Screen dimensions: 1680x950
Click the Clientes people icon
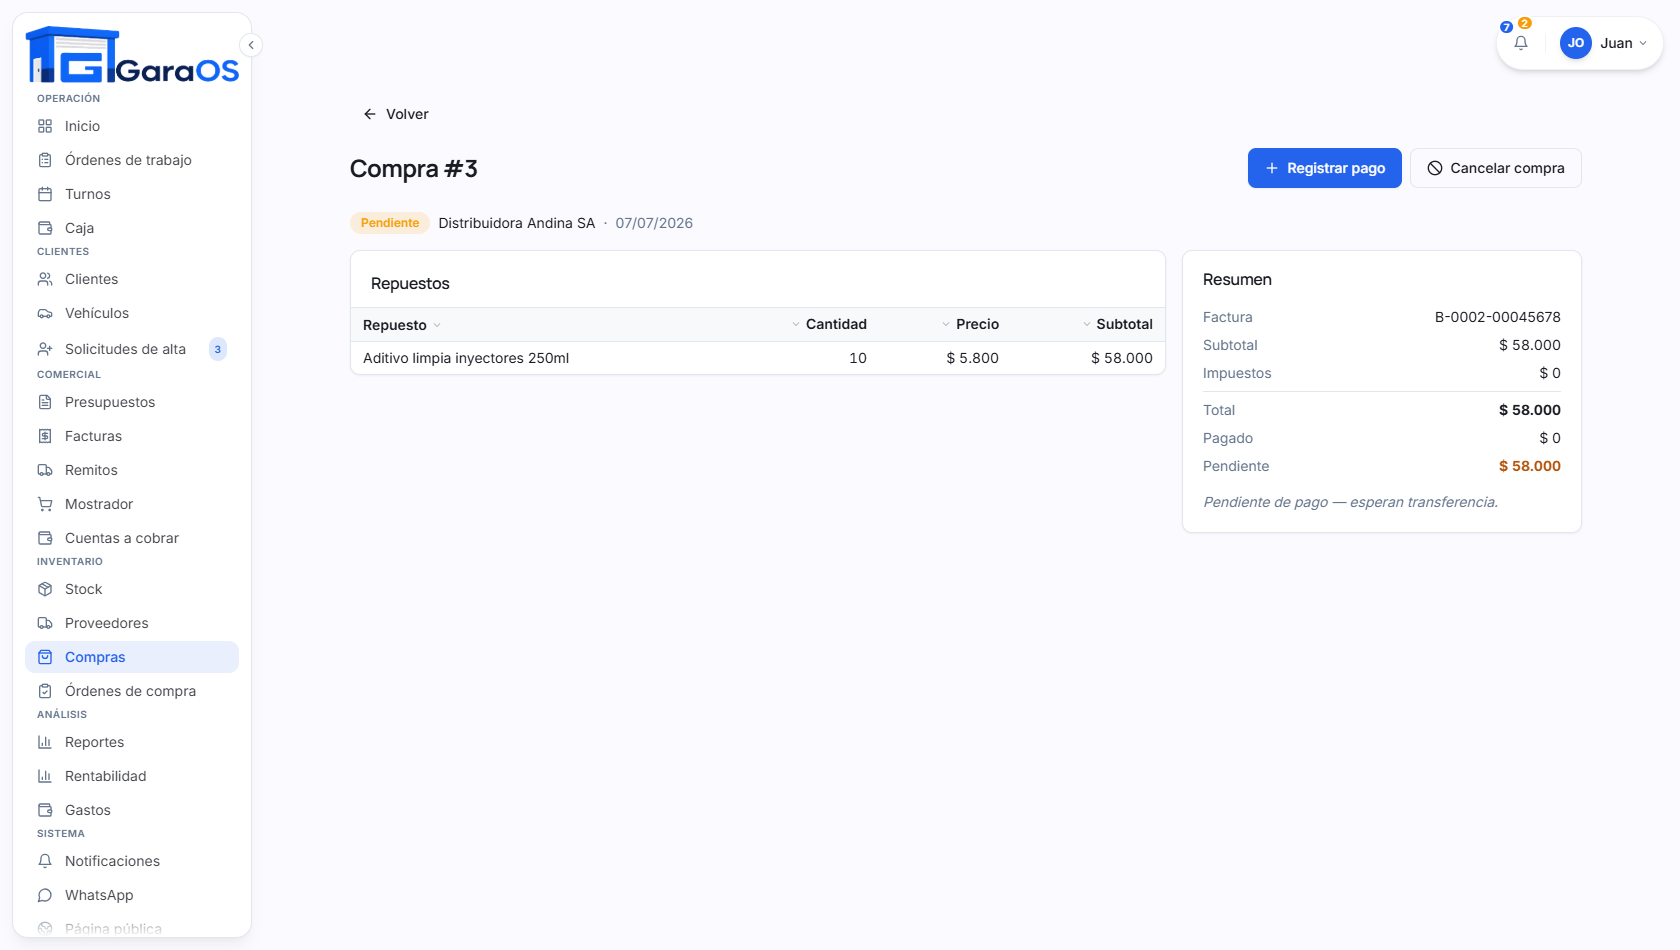point(45,279)
